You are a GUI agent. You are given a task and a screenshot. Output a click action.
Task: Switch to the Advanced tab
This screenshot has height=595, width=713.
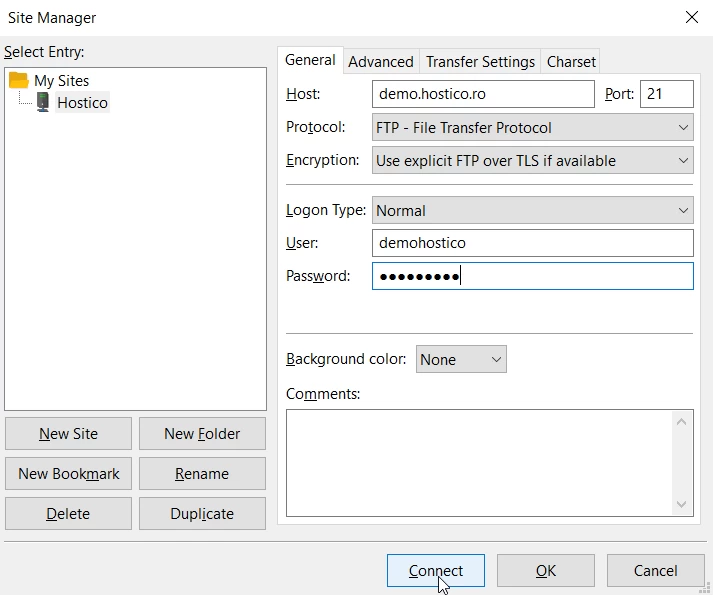pos(380,62)
